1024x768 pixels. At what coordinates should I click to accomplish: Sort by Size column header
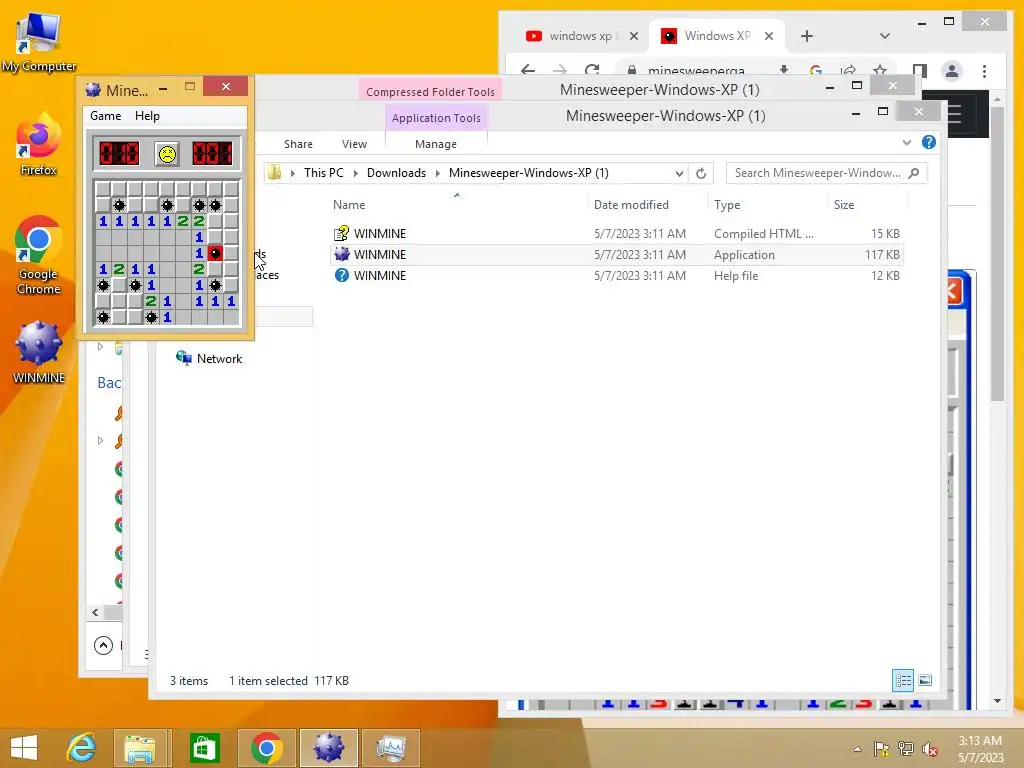point(844,204)
